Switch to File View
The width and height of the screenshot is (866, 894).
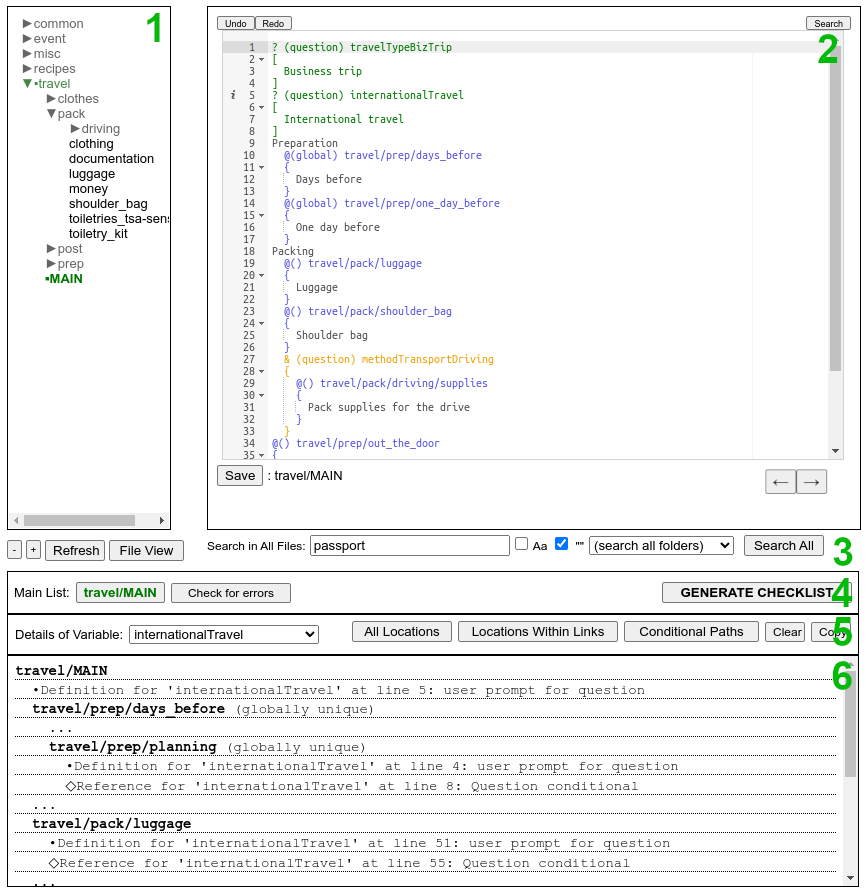pos(146,550)
